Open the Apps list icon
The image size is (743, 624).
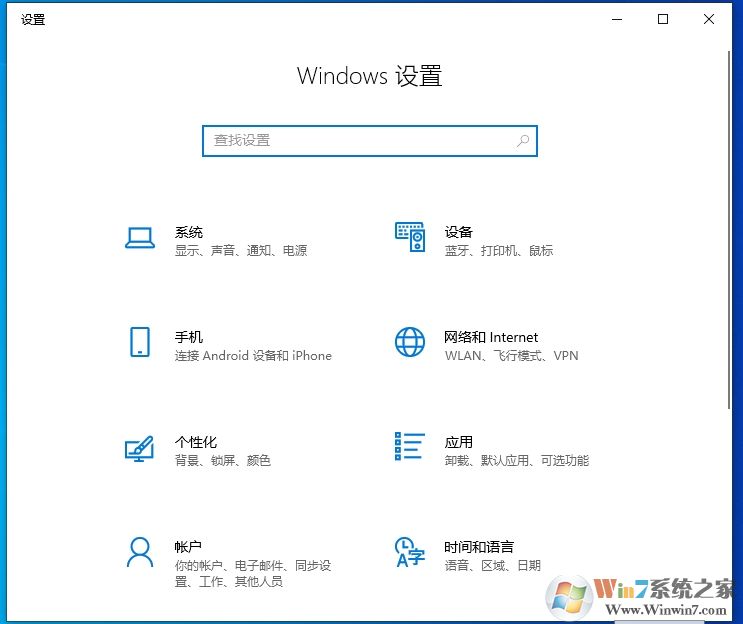[x=410, y=446]
